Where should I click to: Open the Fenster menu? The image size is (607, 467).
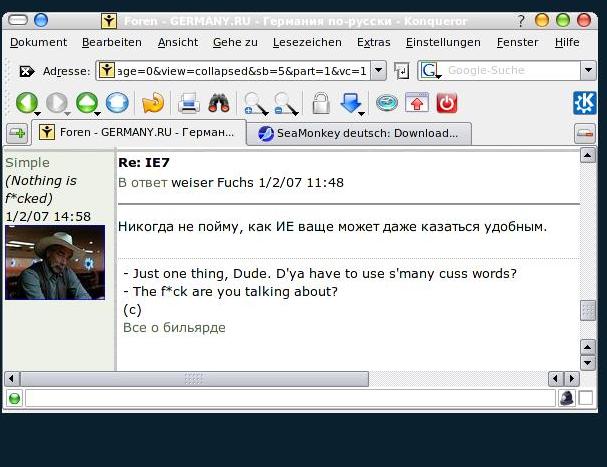[x=517, y=42]
